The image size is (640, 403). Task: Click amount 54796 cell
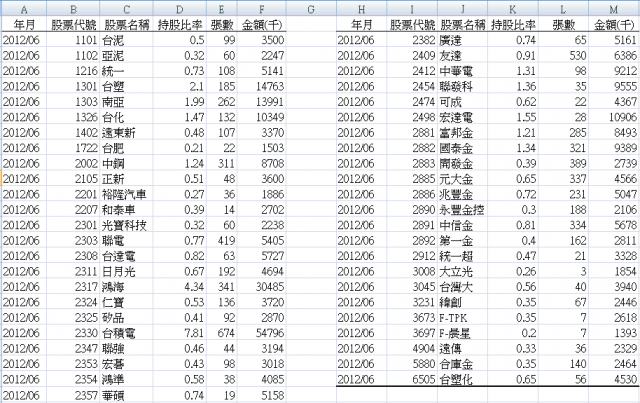[x=262, y=333]
